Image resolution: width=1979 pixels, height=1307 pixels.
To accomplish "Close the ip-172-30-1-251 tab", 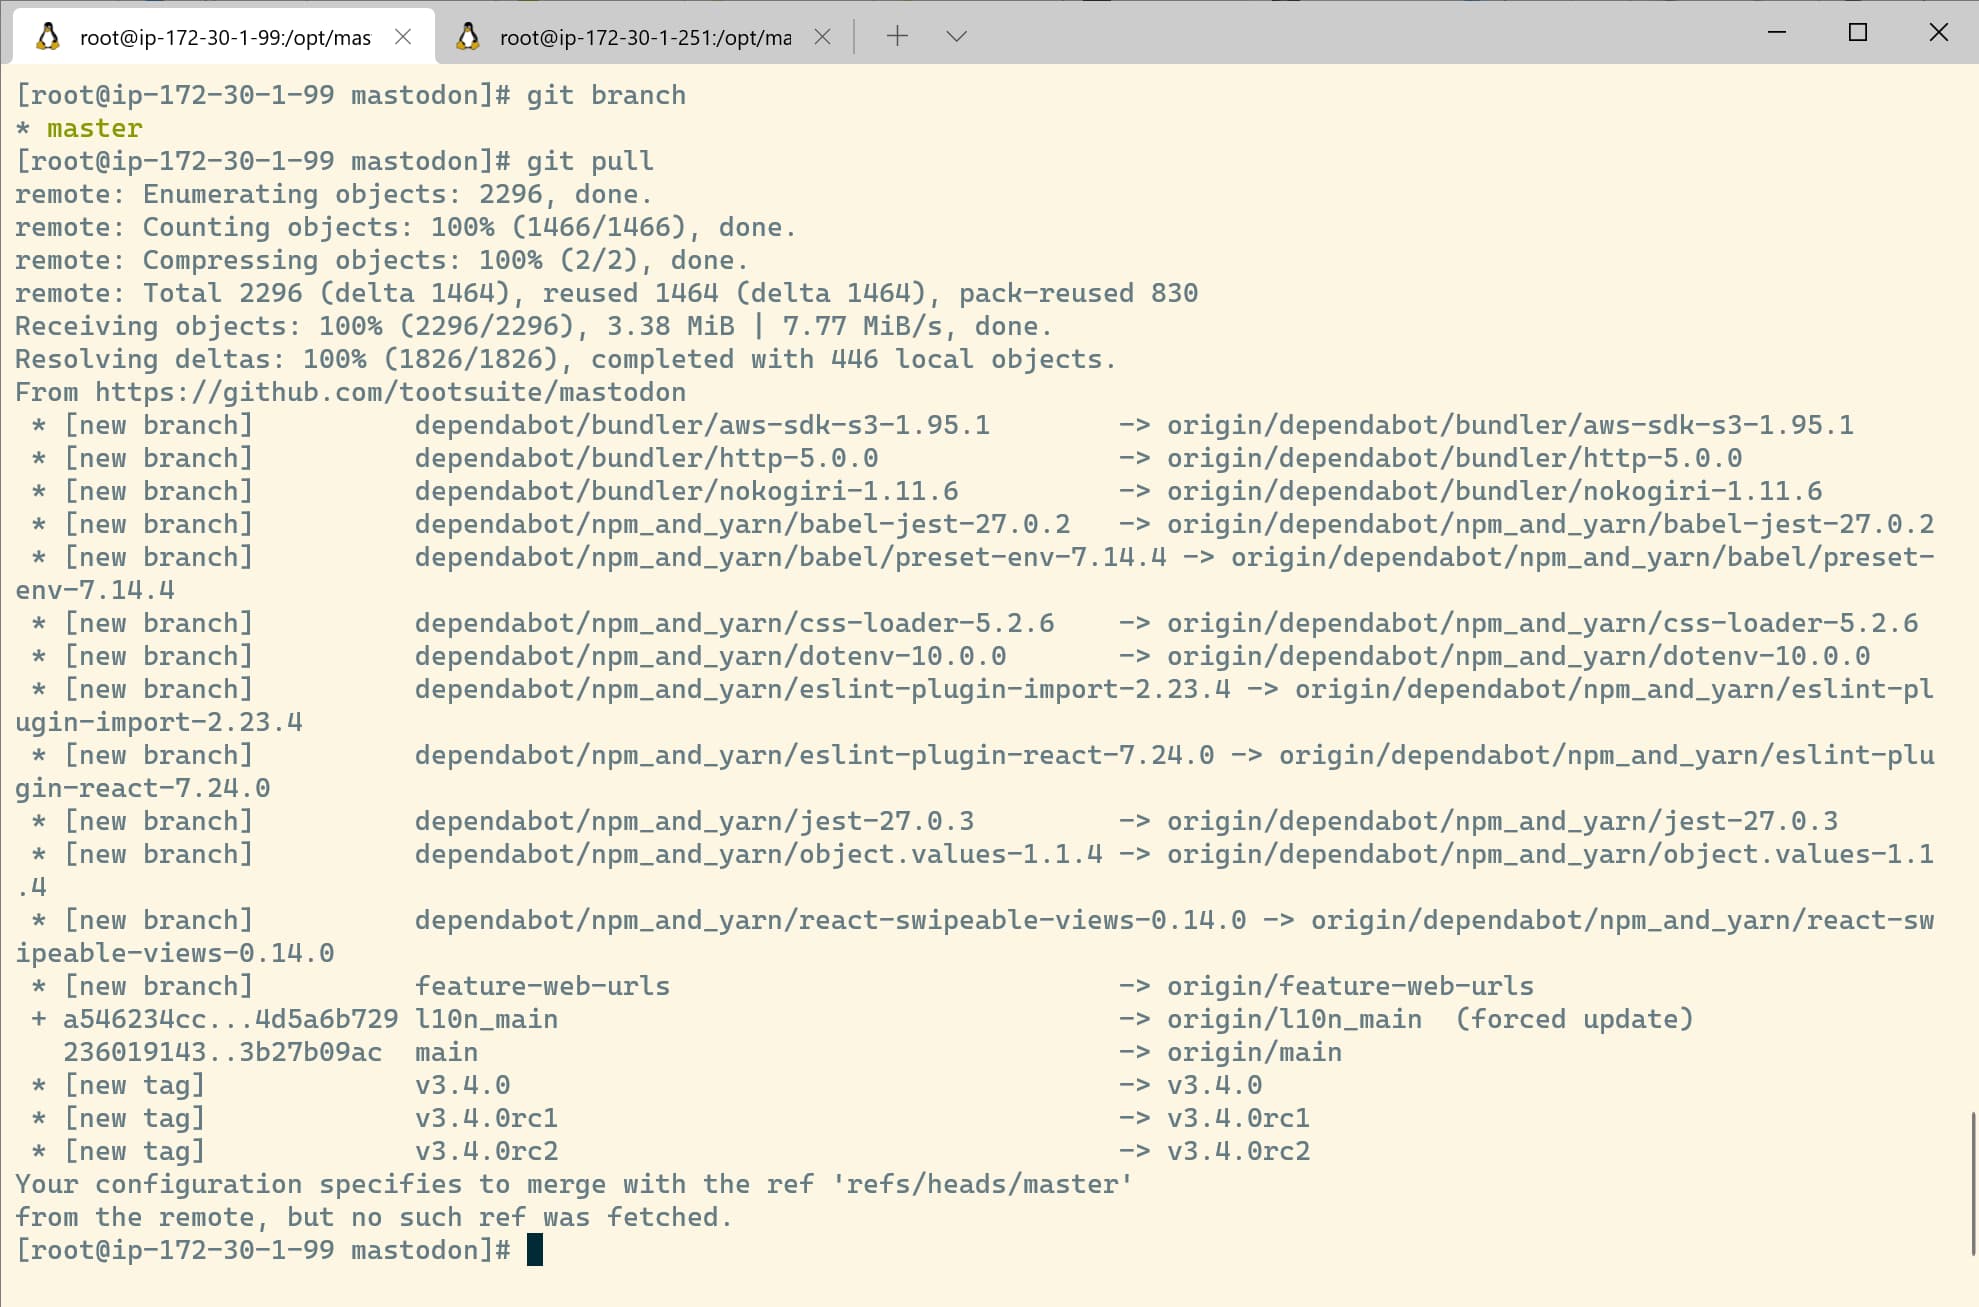I will coord(822,37).
